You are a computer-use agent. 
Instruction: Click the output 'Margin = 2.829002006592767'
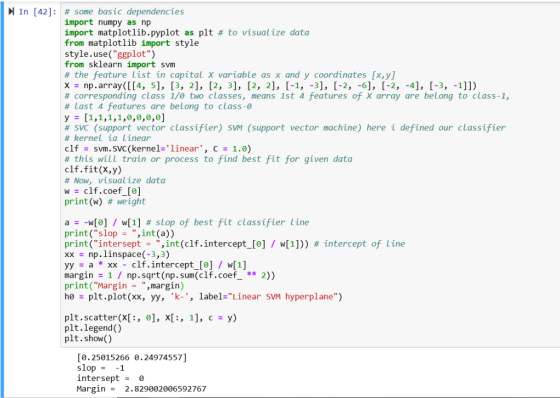pos(141,389)
